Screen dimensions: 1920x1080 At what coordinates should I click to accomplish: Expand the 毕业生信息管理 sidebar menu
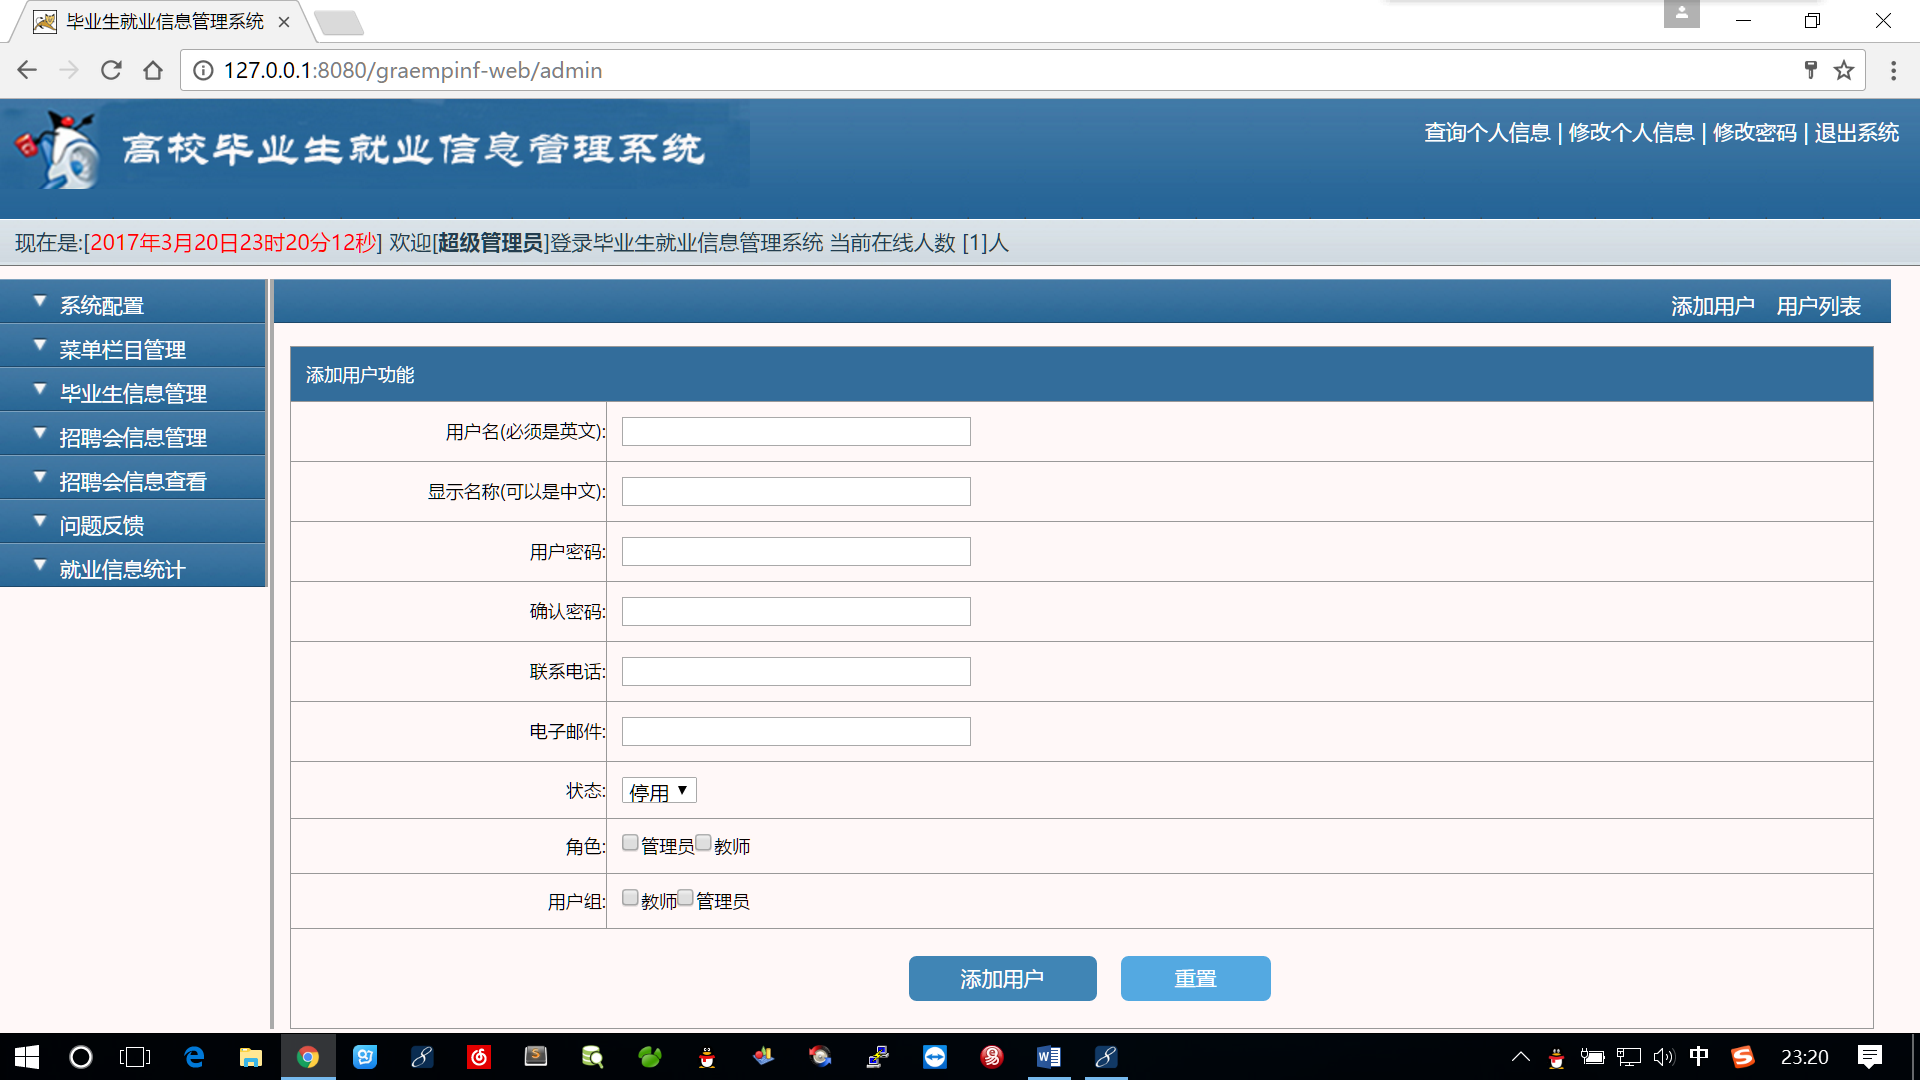pos(133,393)
